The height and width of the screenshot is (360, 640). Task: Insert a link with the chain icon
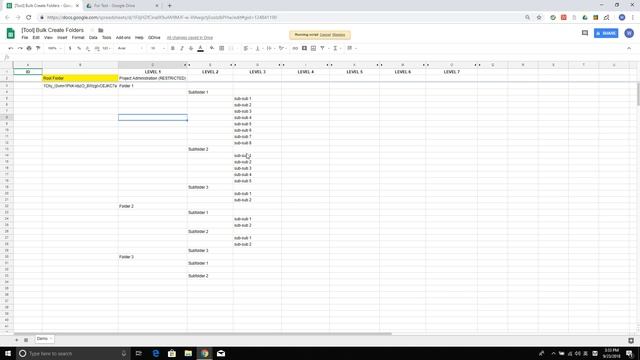coord(295,48)
